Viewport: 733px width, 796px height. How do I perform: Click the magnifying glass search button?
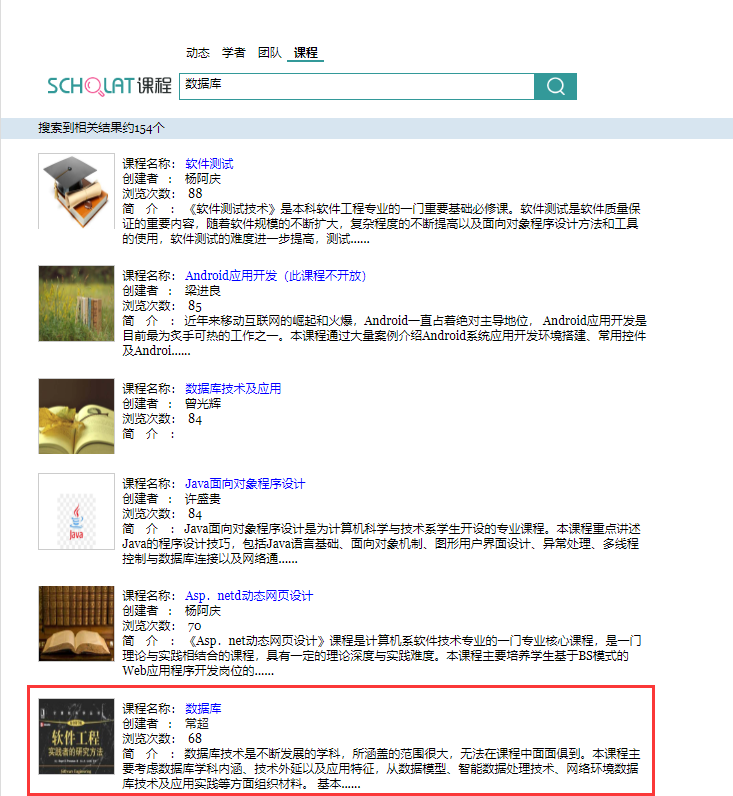pyautogui.click(x=555, y=86)
